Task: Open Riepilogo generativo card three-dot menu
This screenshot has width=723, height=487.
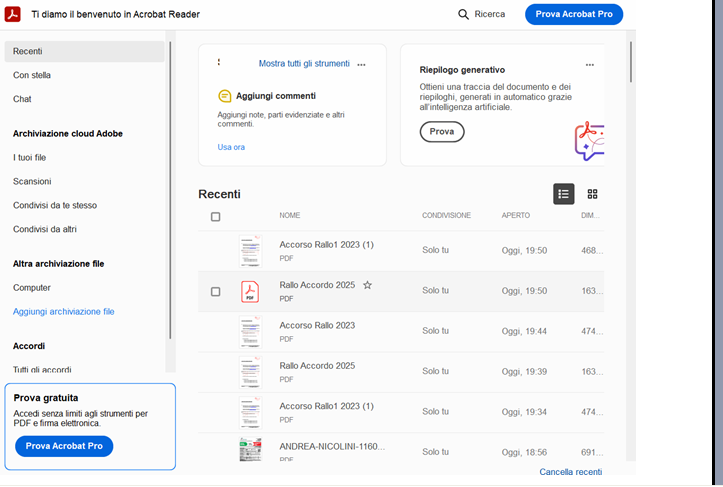Action: coord(590,65)
